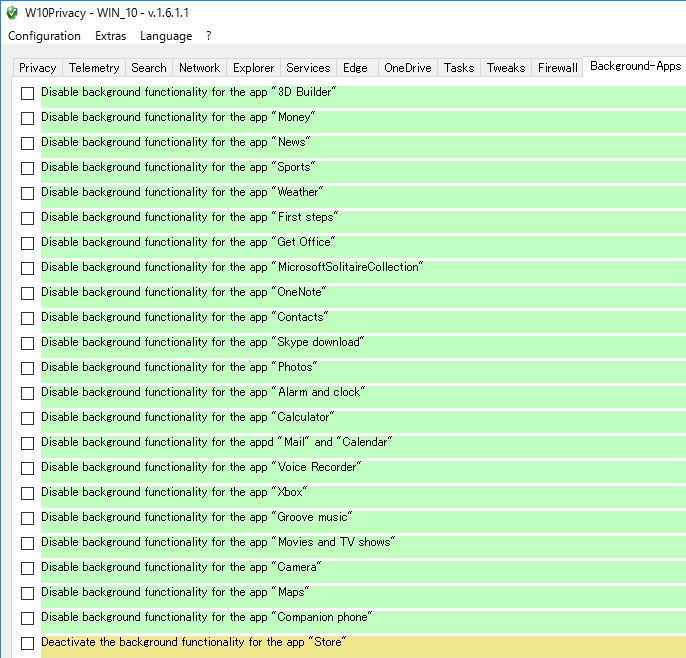Enable the Companion phone checkbox

pyautogui.click(x=27, y=618)
